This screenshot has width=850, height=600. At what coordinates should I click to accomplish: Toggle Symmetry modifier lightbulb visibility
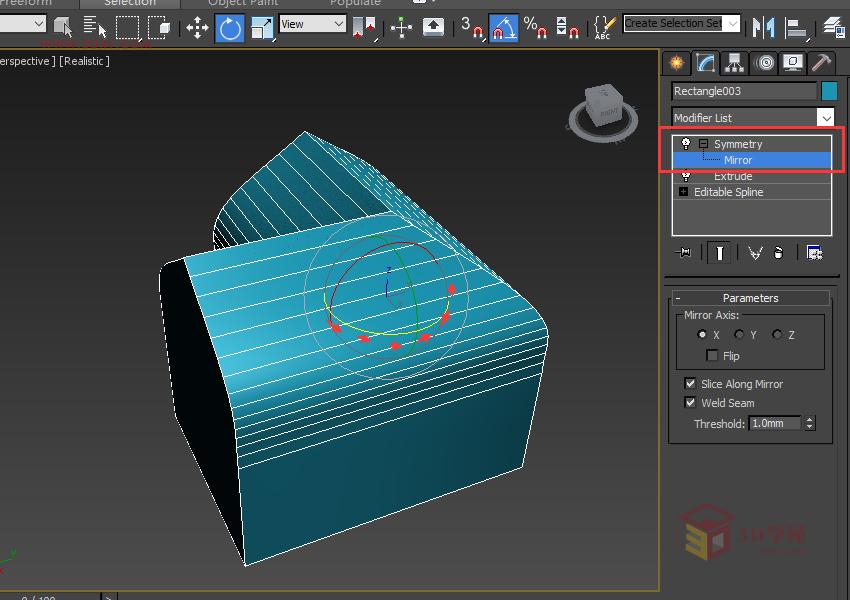coord(685,144)
